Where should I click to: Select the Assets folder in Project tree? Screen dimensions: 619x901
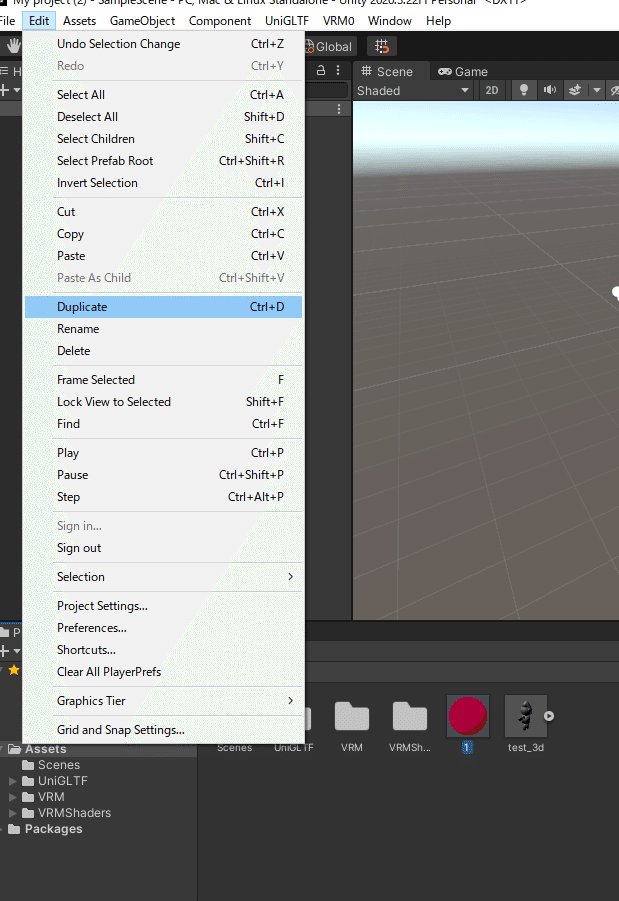tap(45, 749)
